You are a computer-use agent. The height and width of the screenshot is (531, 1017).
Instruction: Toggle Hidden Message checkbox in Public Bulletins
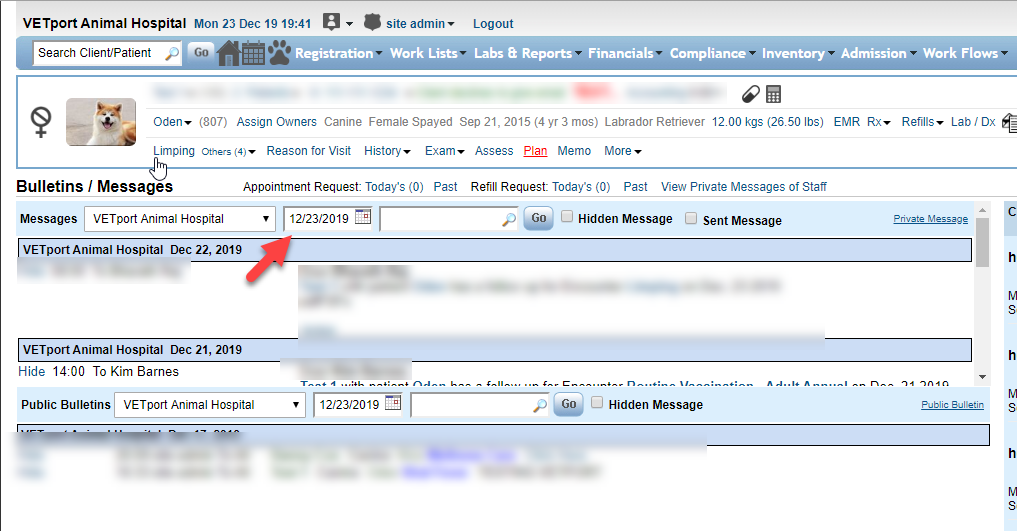tap(597, 403)
